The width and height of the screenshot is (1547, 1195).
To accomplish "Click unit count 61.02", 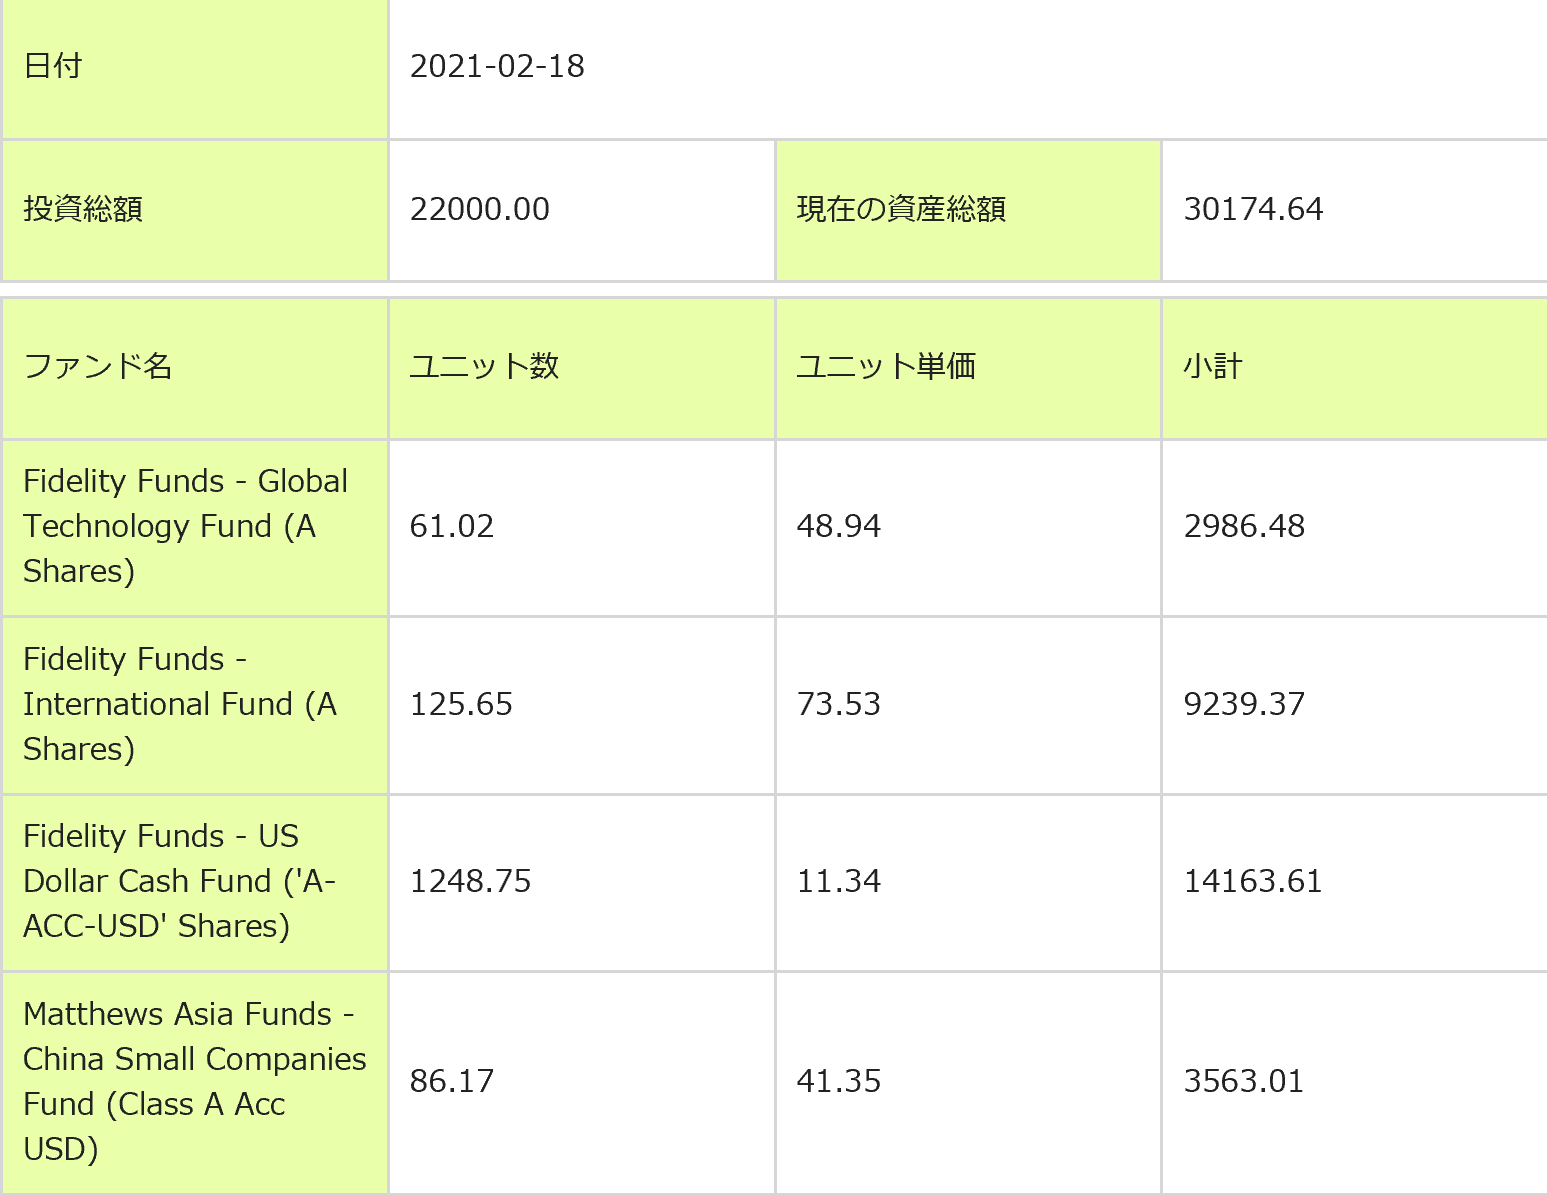I will (452, 526).
